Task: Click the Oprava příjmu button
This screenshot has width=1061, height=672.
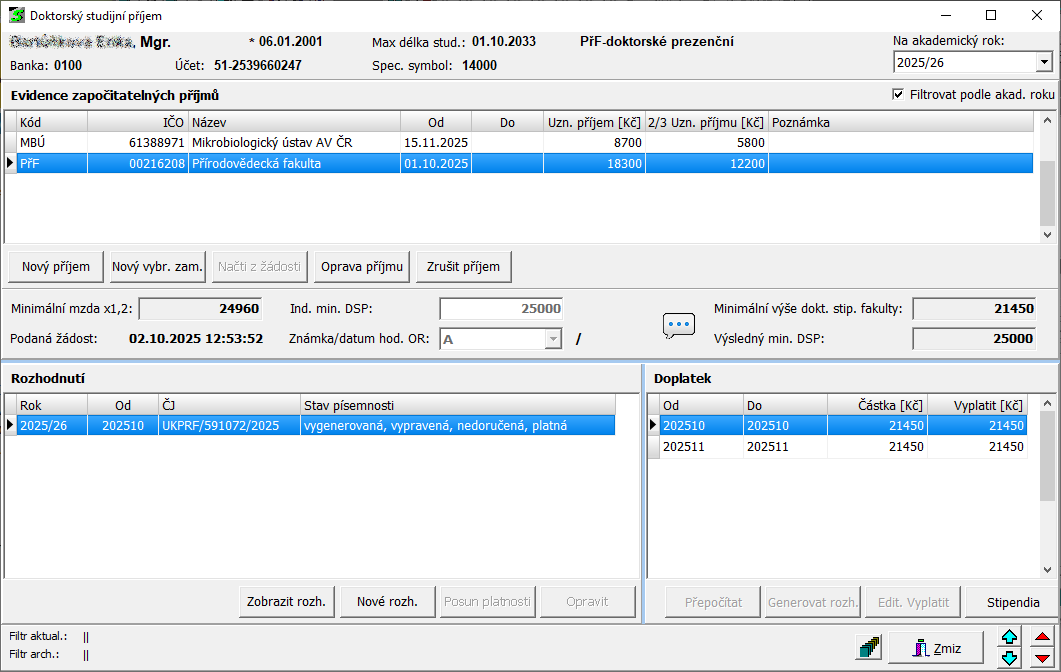Action: tap(362, 266)
